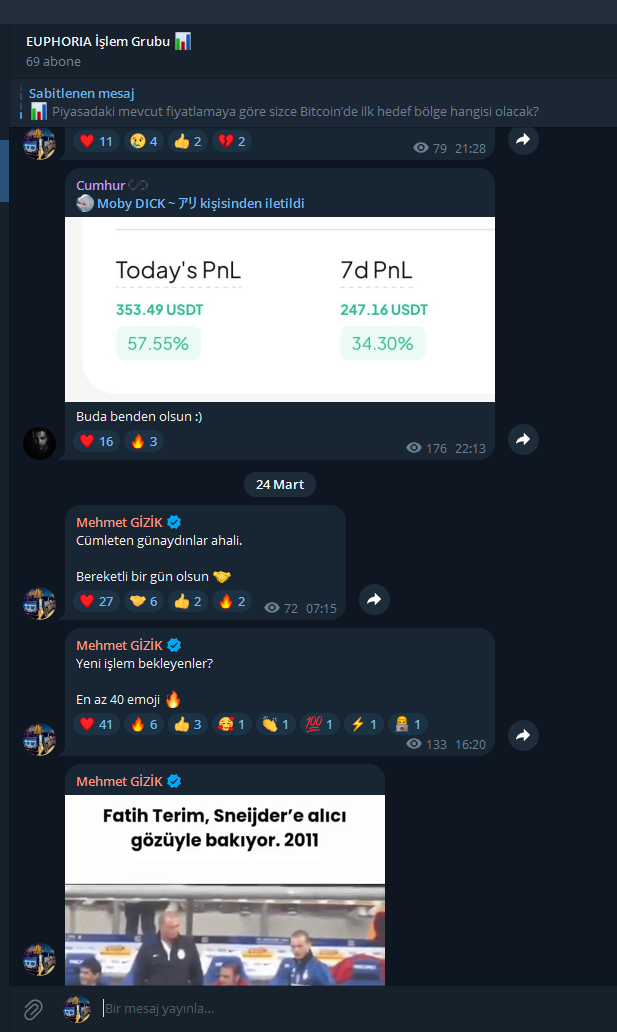
Task: Open Cumhur's profile avatar
Action: coord(39,443)
